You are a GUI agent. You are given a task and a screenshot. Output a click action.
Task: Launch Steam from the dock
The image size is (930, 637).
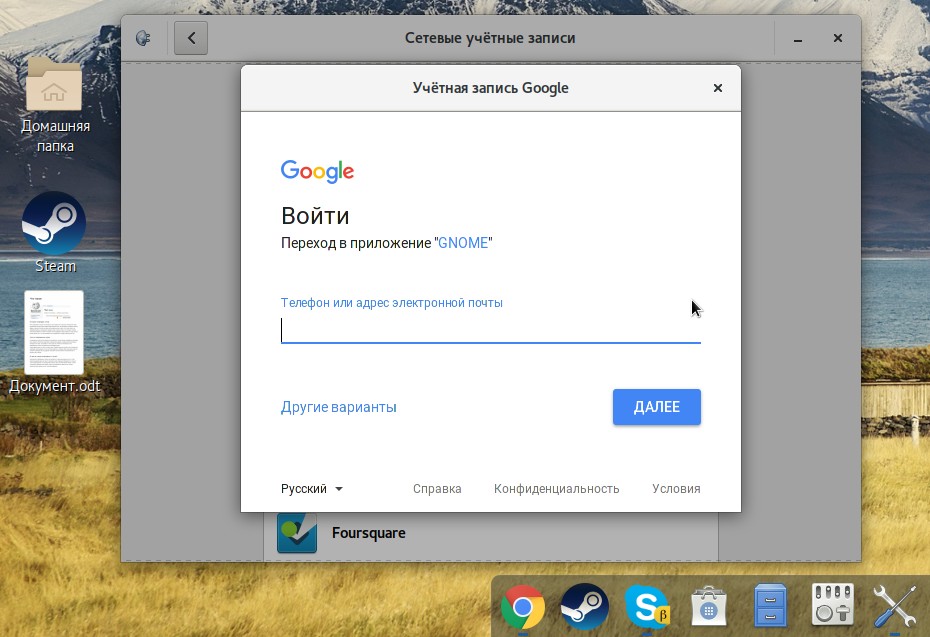point(585,607)
